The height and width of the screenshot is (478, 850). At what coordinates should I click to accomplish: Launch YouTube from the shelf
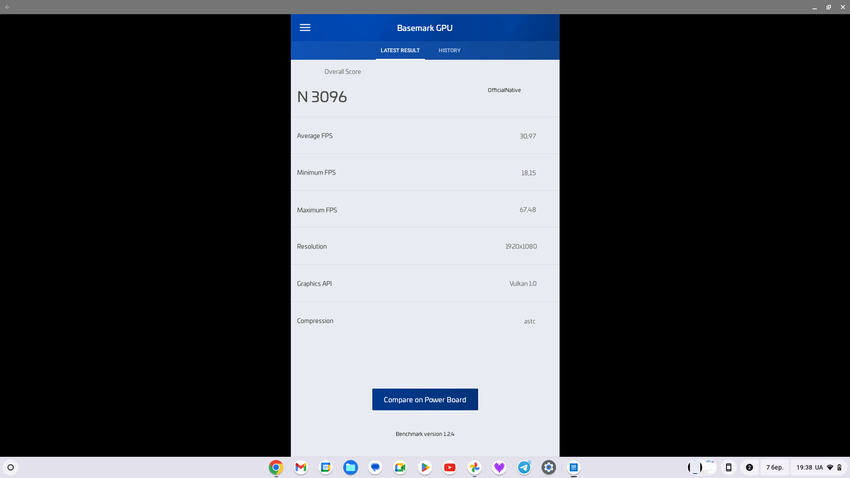click(450, 467)
